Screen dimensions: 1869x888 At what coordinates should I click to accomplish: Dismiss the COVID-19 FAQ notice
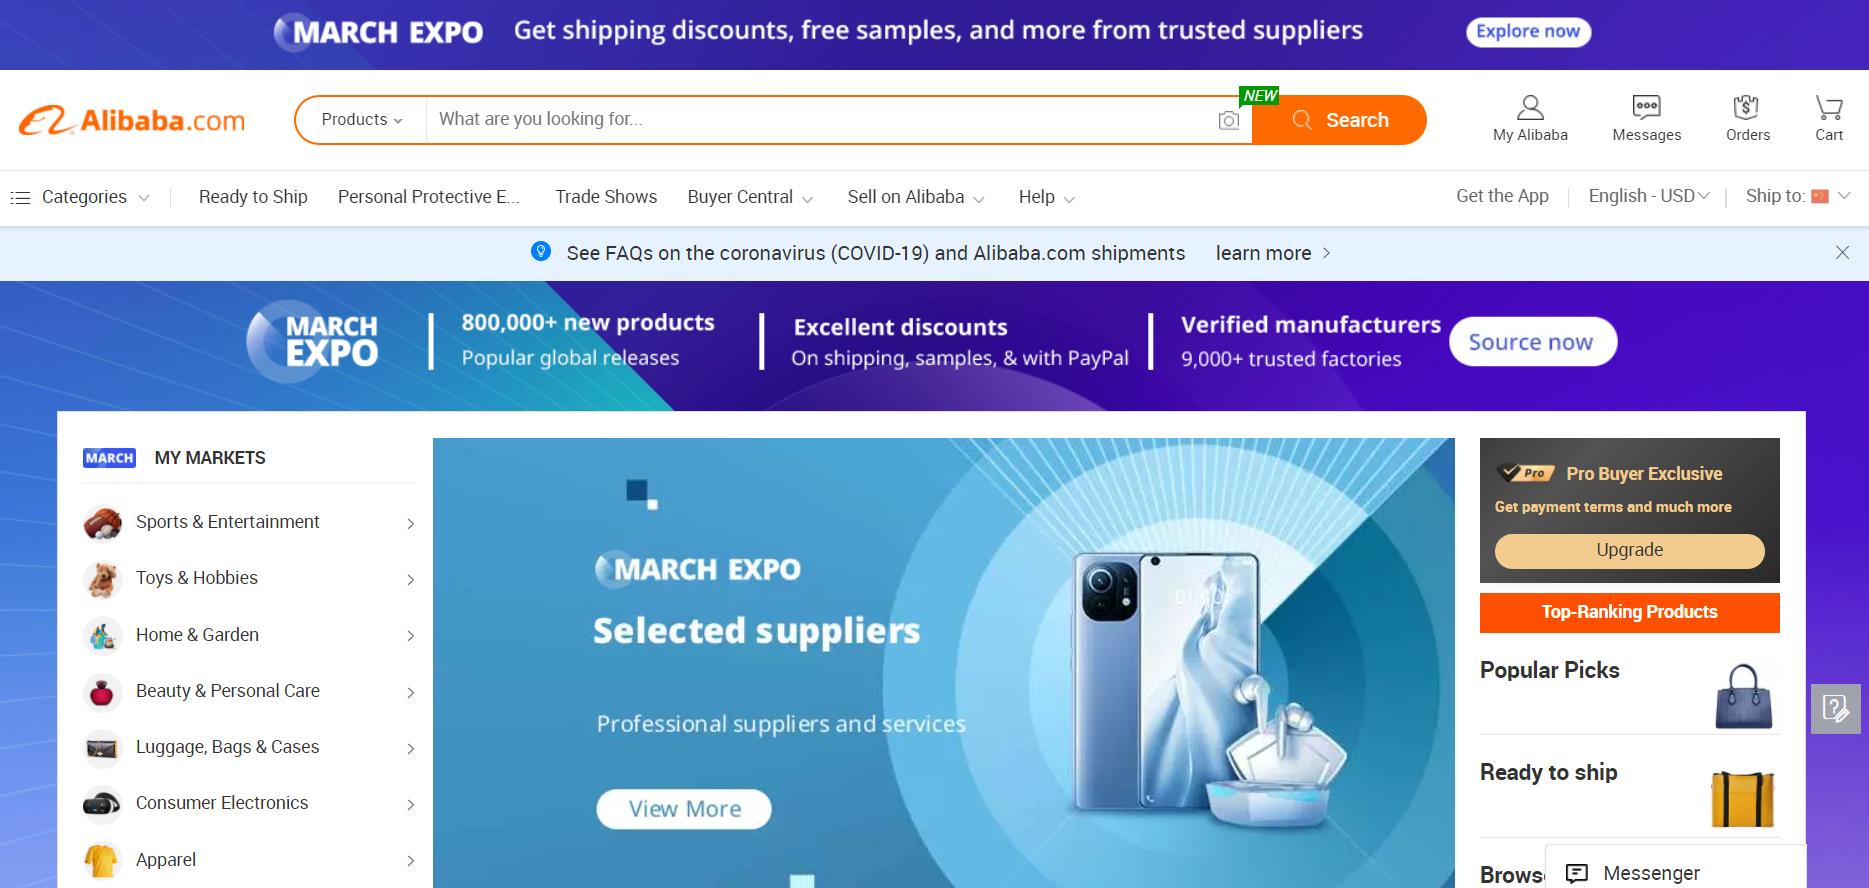click(1842, 253)
